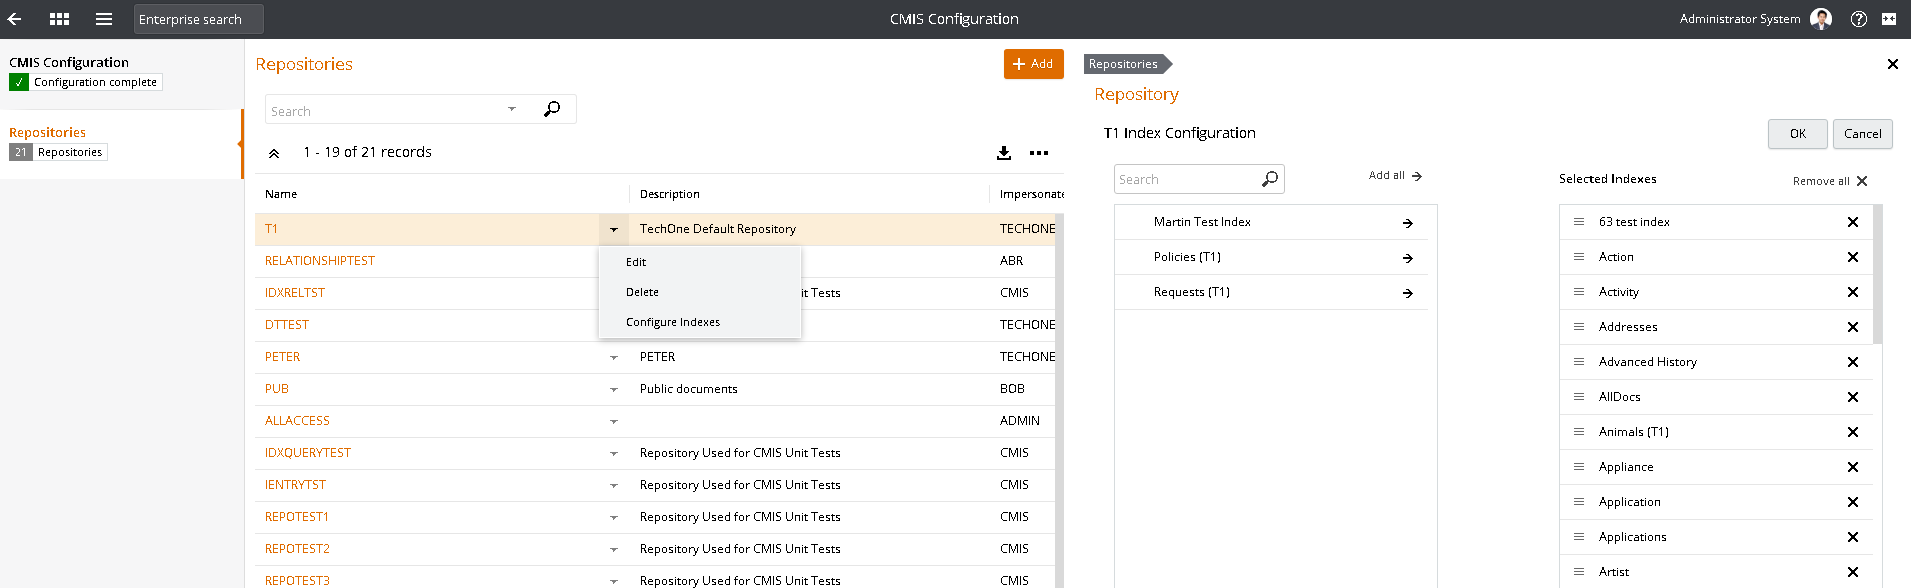Open the three-dot more options menu
This screenshot has width=1911, height=588.
1039,153
